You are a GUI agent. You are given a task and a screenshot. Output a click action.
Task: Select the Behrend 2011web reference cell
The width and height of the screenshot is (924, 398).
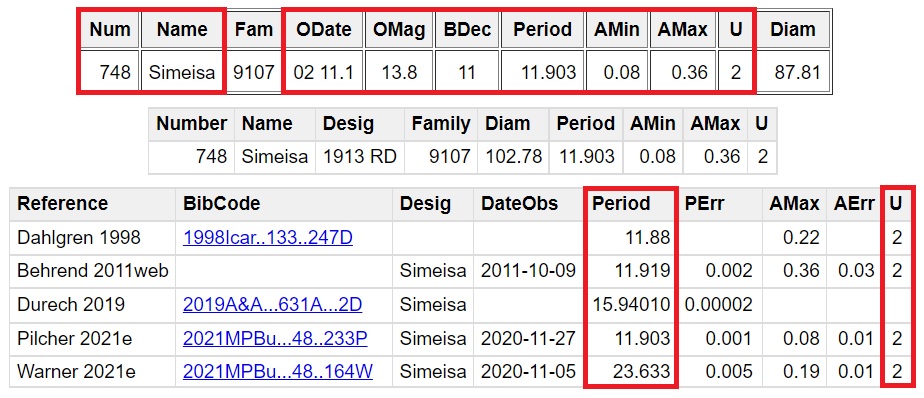tap(93, 271)
